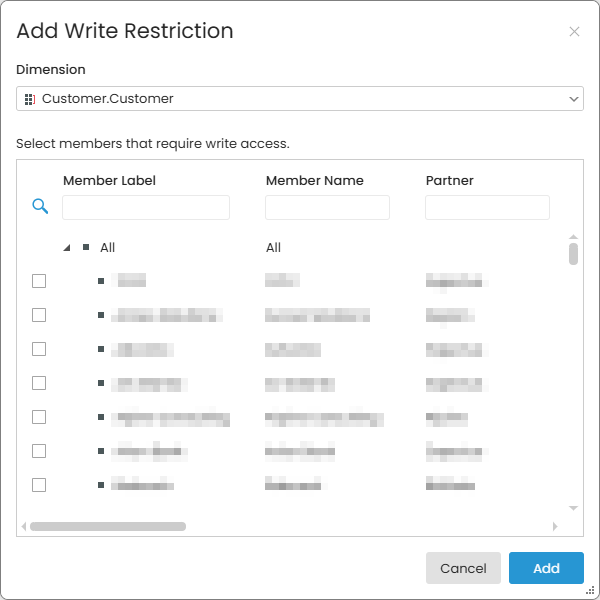This screenshot has height=600, width=600.
Task: Close the Add Write Restriction dialog
Action: click(574, 31)
